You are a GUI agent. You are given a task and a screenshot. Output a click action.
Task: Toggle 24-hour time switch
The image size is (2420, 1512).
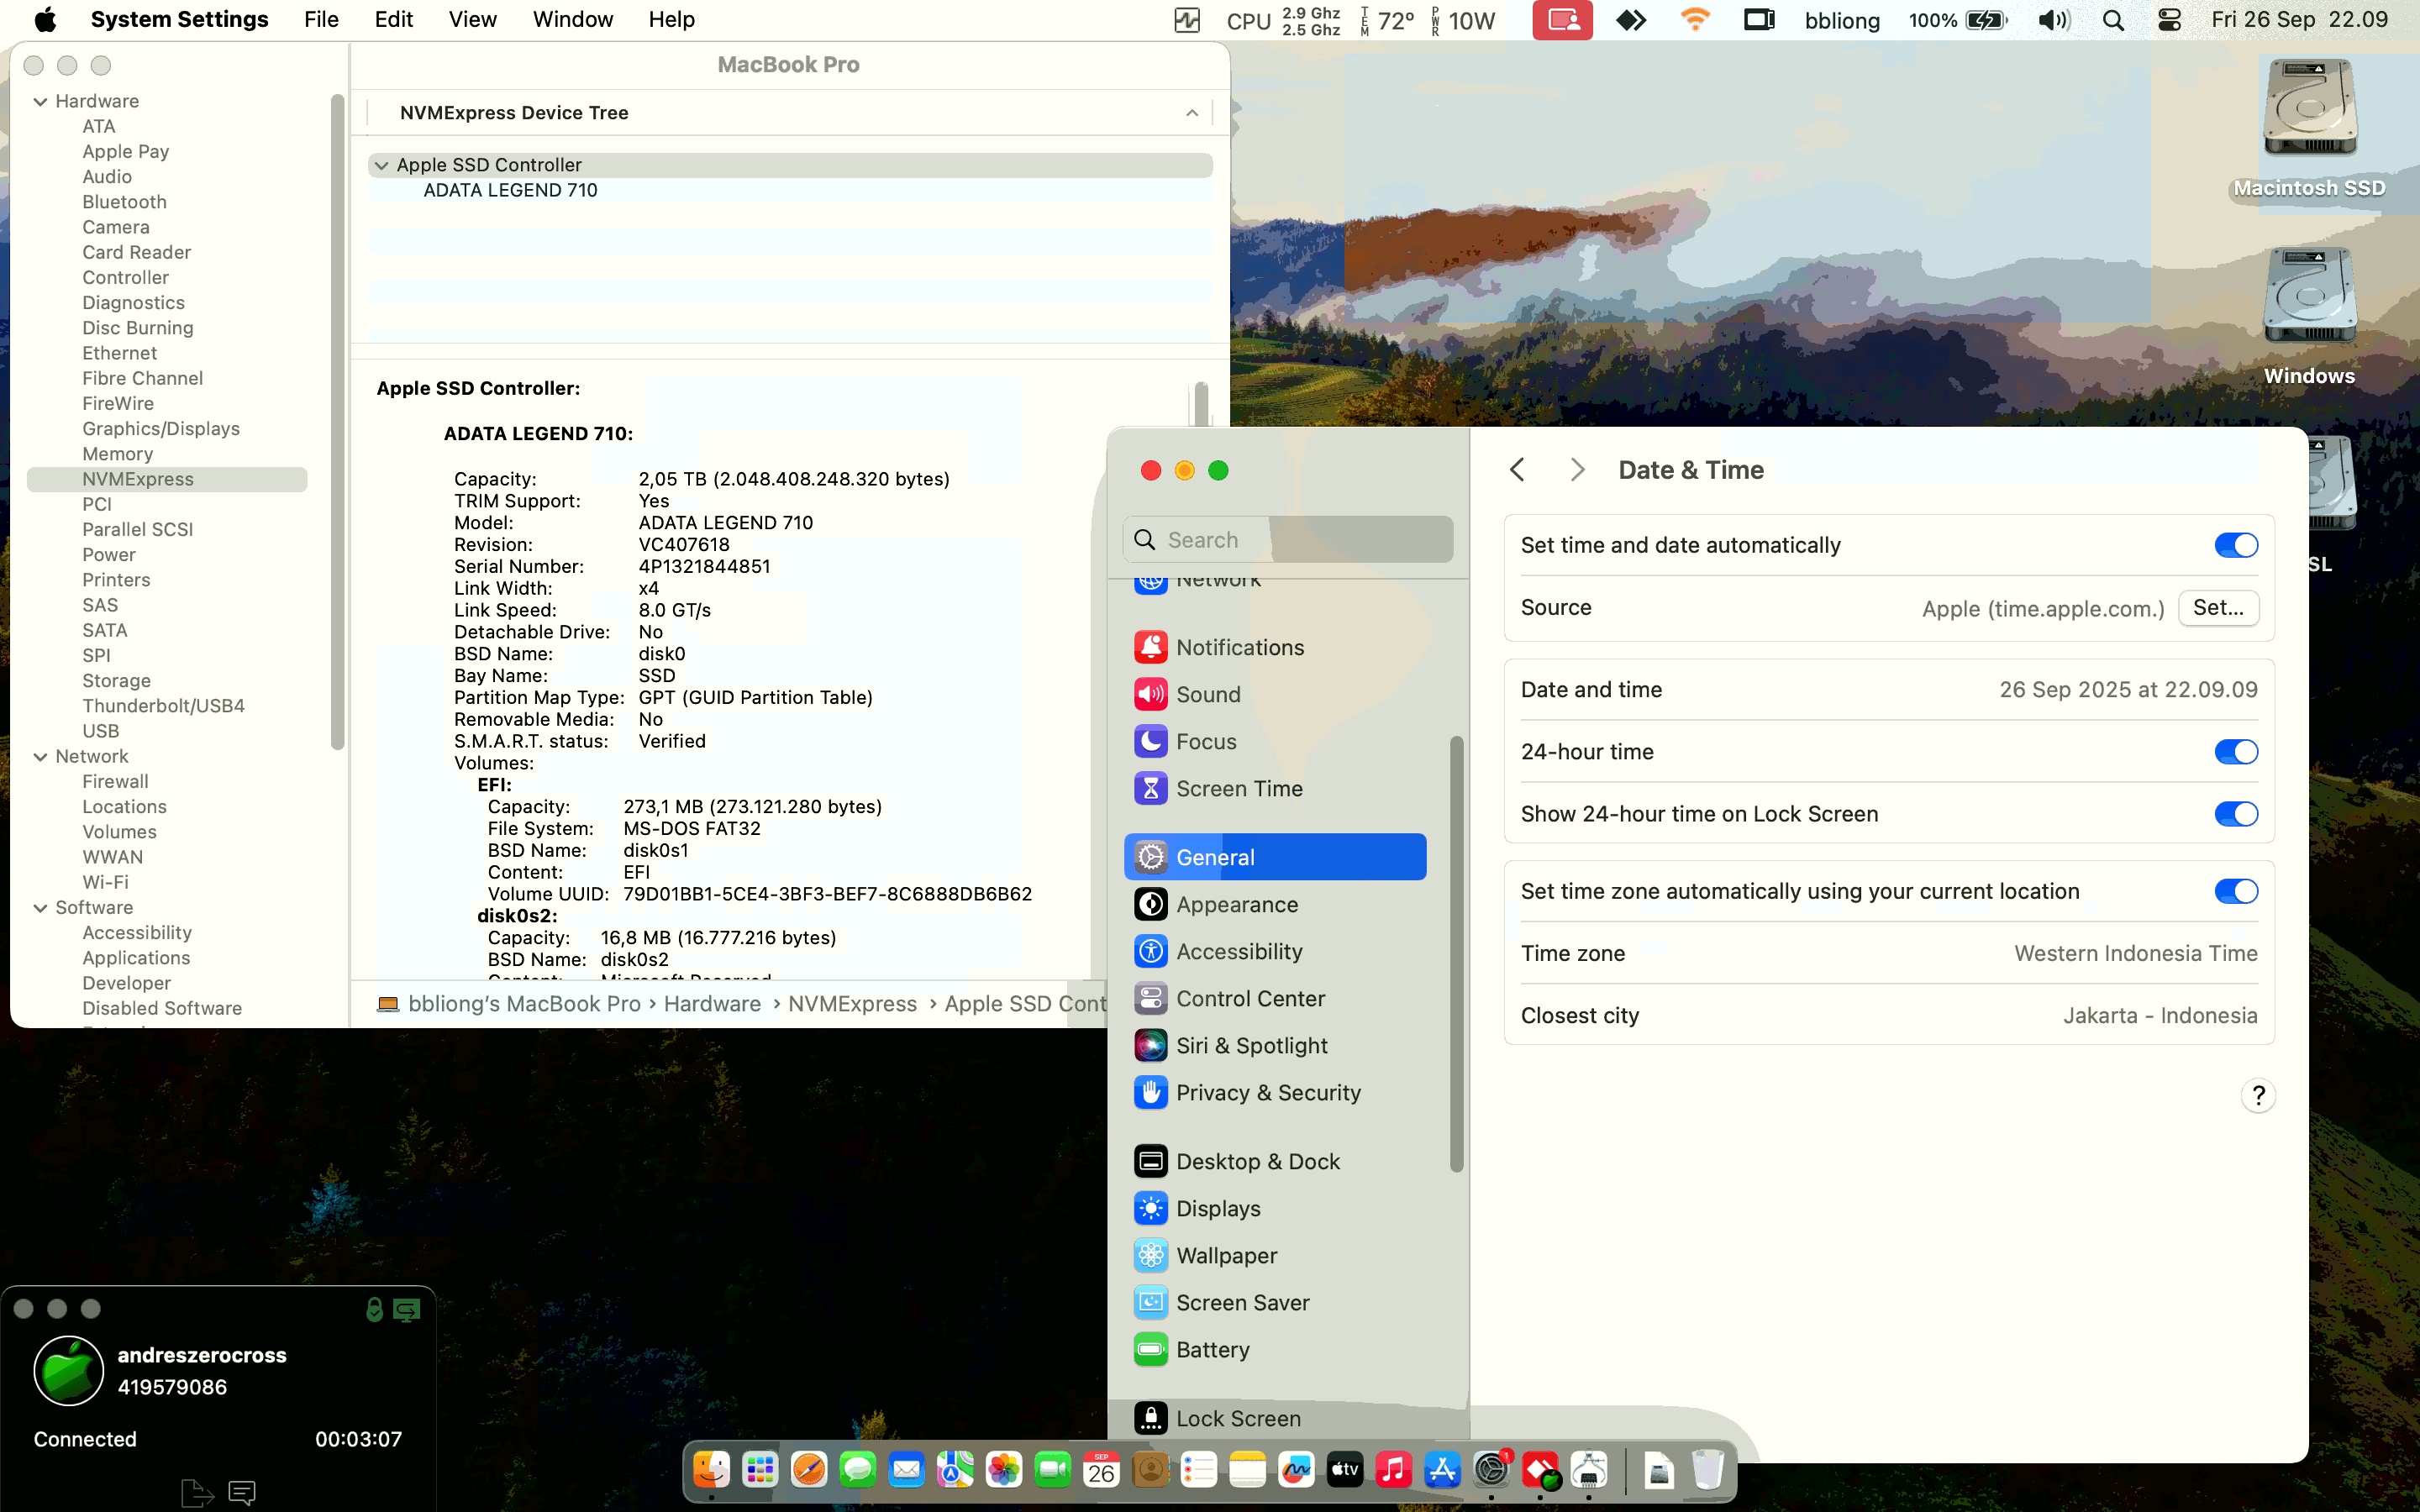[2236, 752]
